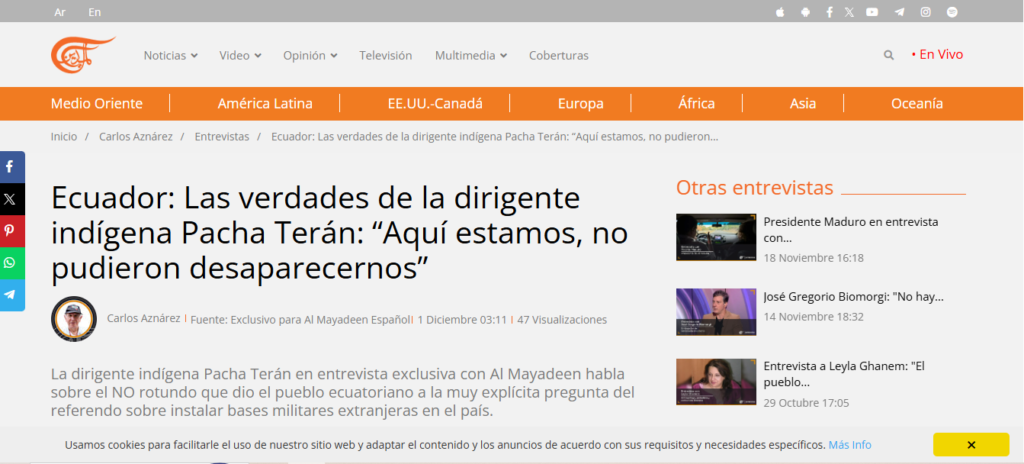The width and height of the screenshot is (1024, 464).
Task: Click the Más Info cookies link
Action: [849, 445]
